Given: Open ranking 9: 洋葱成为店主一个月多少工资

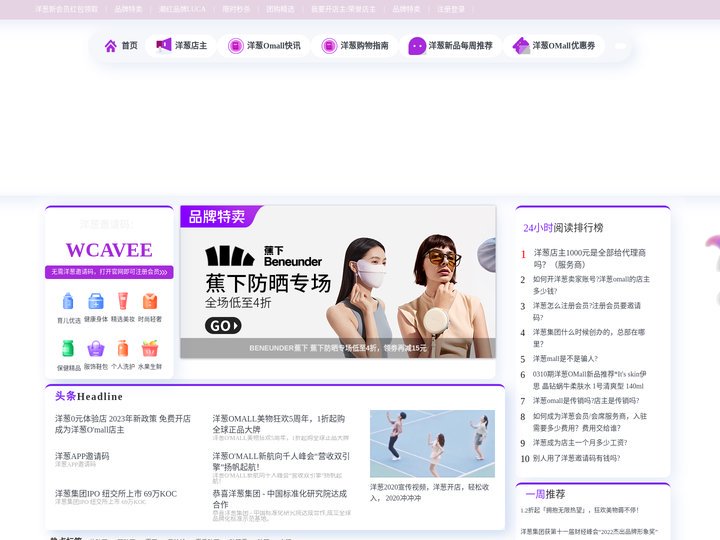Looking at the screenshot, I should point(579,443).
